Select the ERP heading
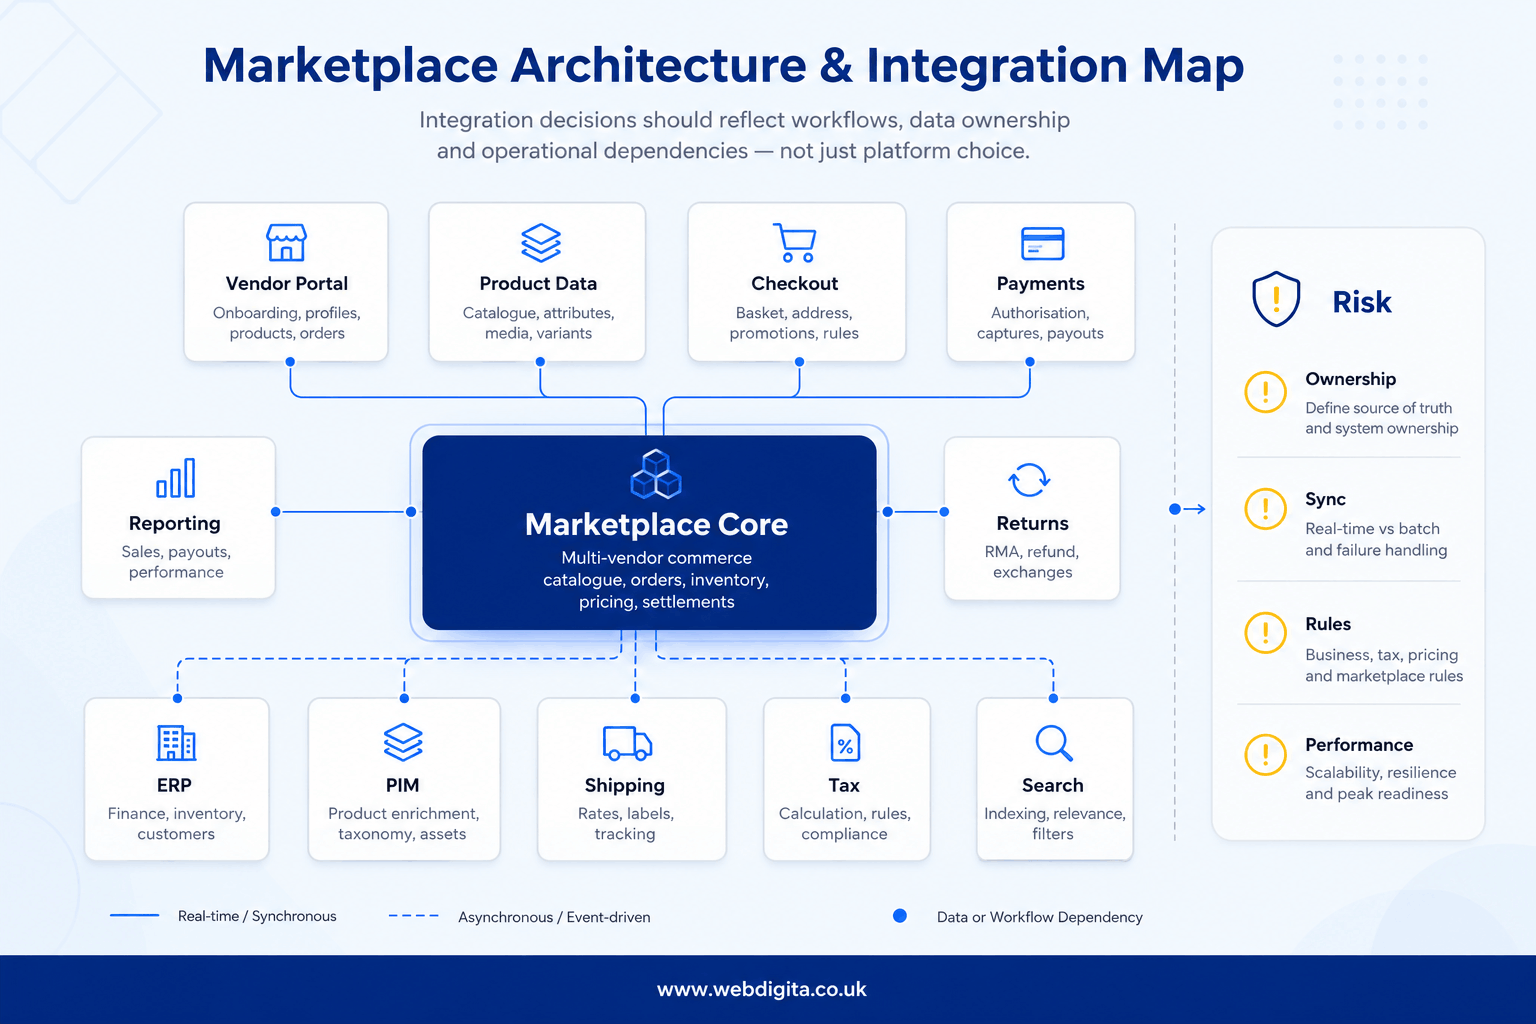The width and height of the screenshot is (1536, 1024). (x=174, y=786)
